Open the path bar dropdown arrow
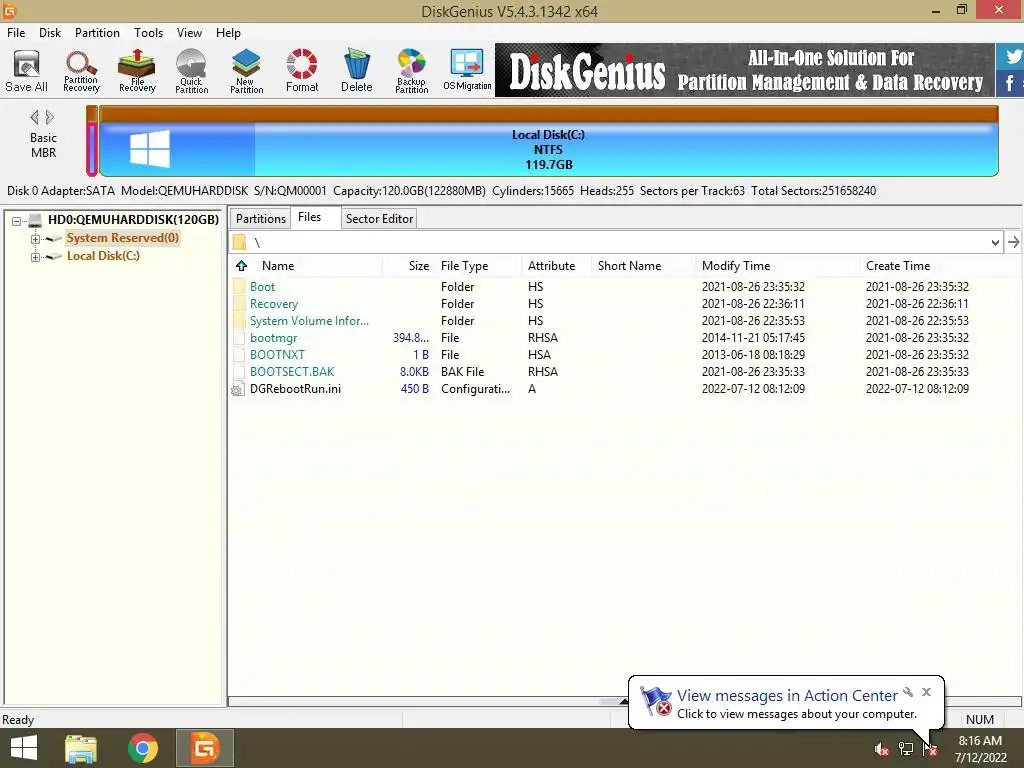Image resolution: width=1024 pixels, height=768 pixels. (x=995, y=242)
